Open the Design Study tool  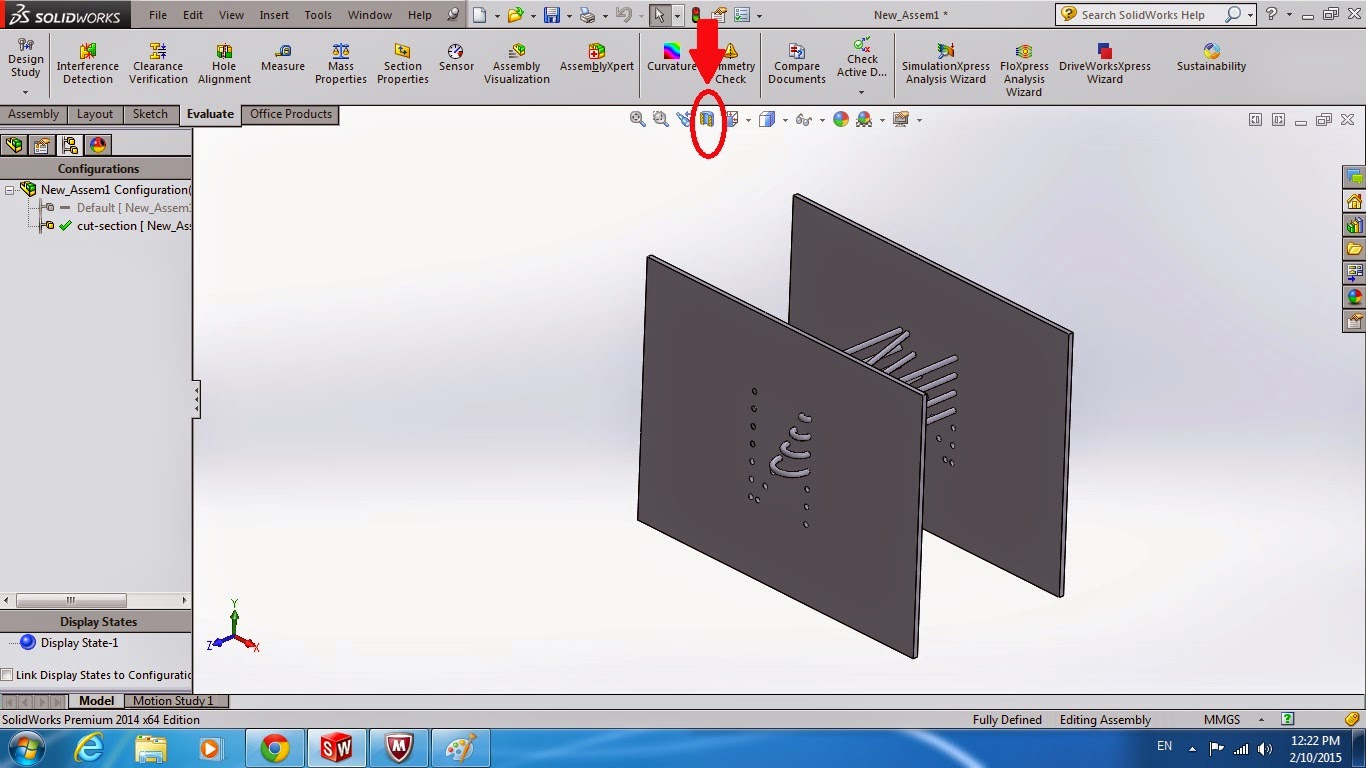[25, 65]
